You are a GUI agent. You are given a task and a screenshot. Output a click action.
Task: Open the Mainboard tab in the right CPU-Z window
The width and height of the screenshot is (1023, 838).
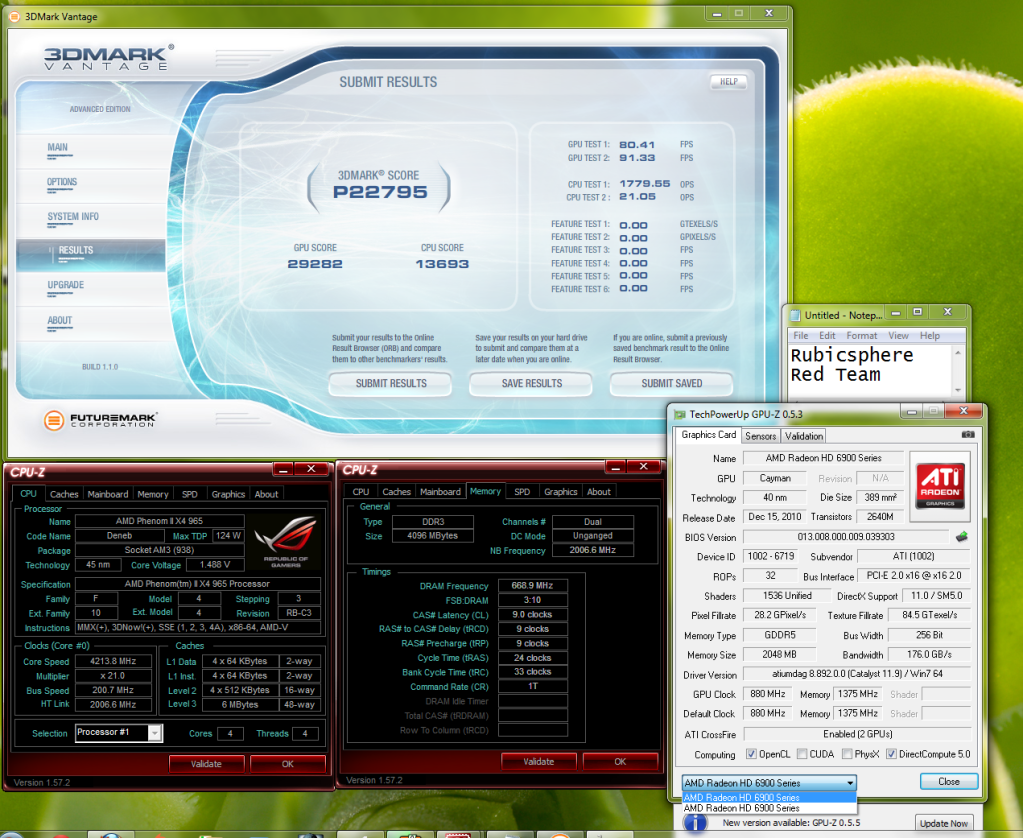(x=440, y=491)
